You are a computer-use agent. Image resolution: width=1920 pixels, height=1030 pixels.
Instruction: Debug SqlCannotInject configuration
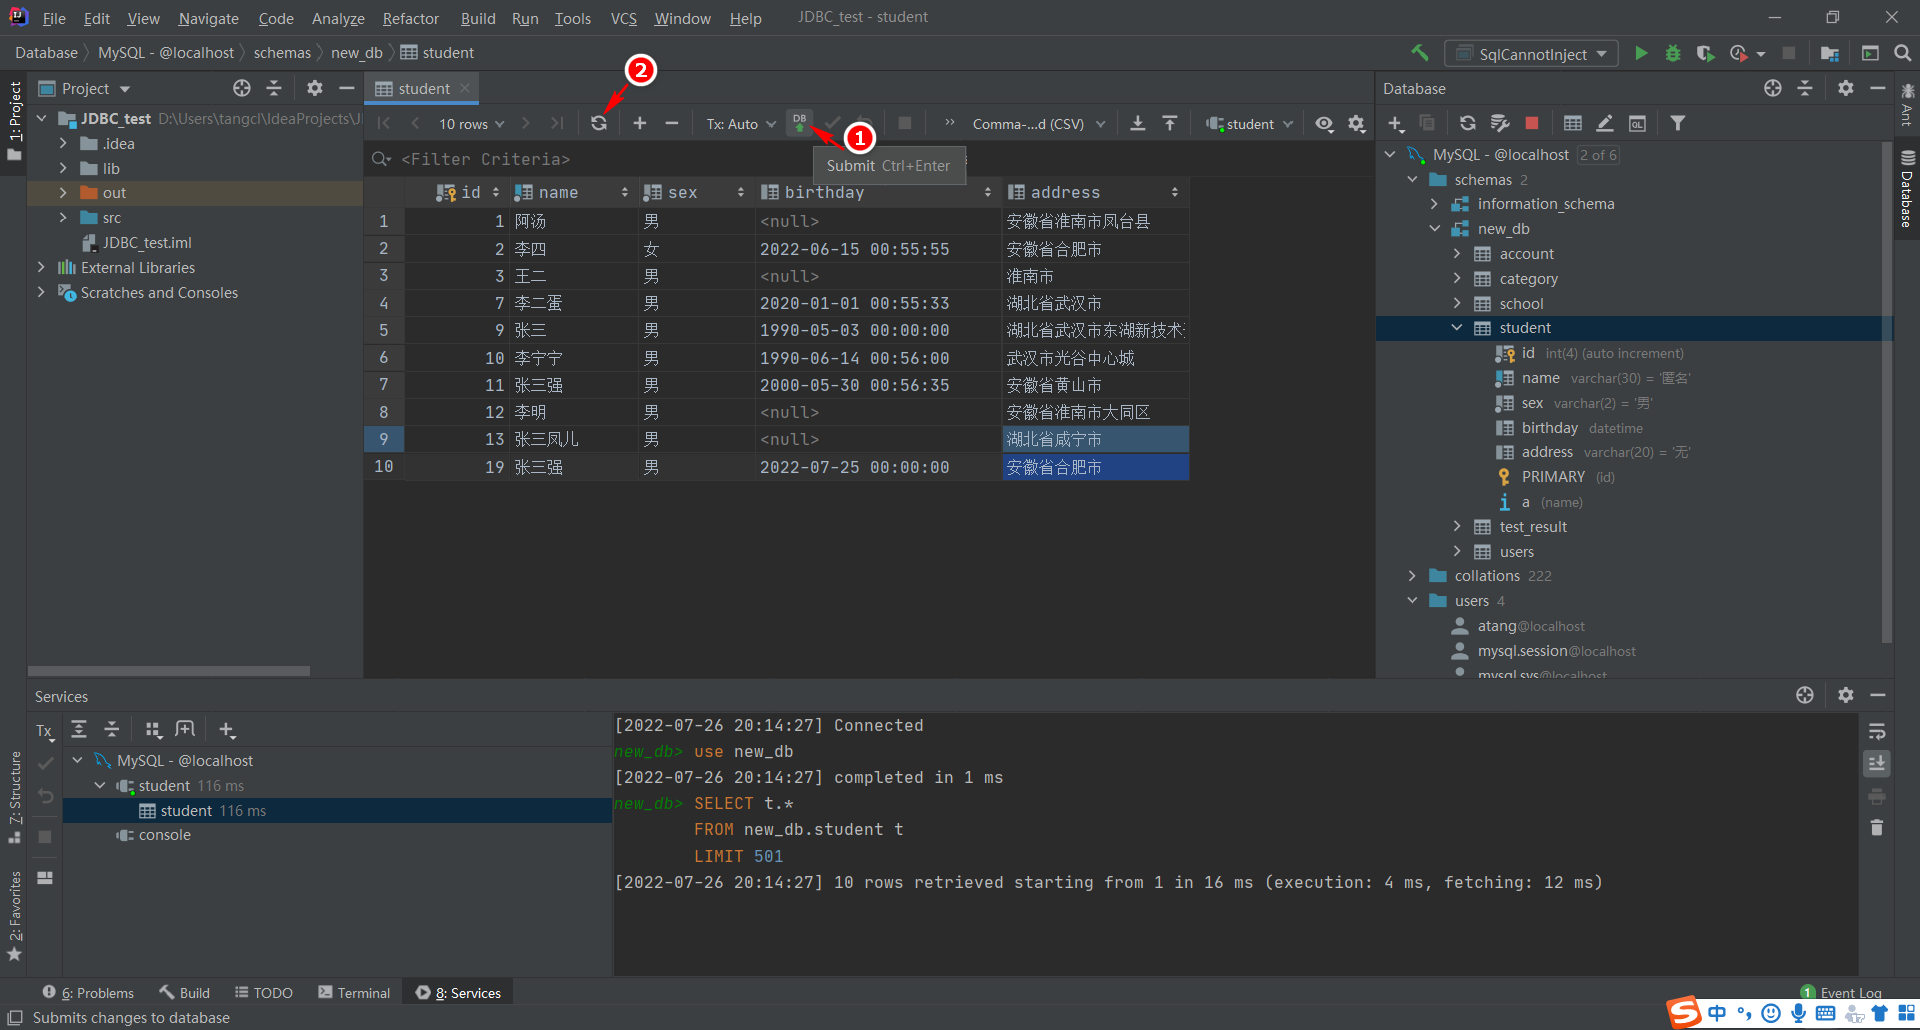(1673, 53)
